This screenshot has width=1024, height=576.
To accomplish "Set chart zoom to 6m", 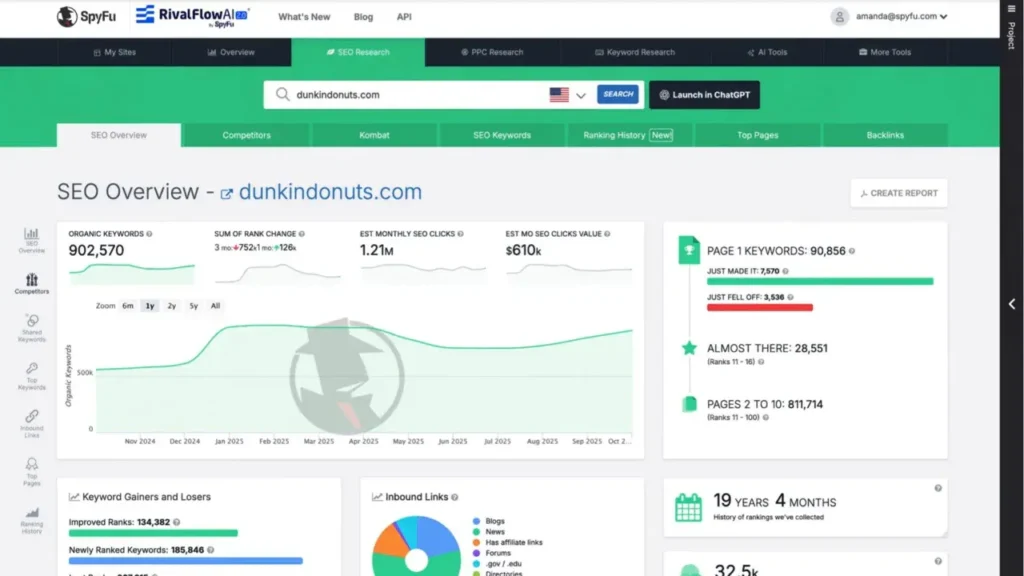I will (128, 305).
